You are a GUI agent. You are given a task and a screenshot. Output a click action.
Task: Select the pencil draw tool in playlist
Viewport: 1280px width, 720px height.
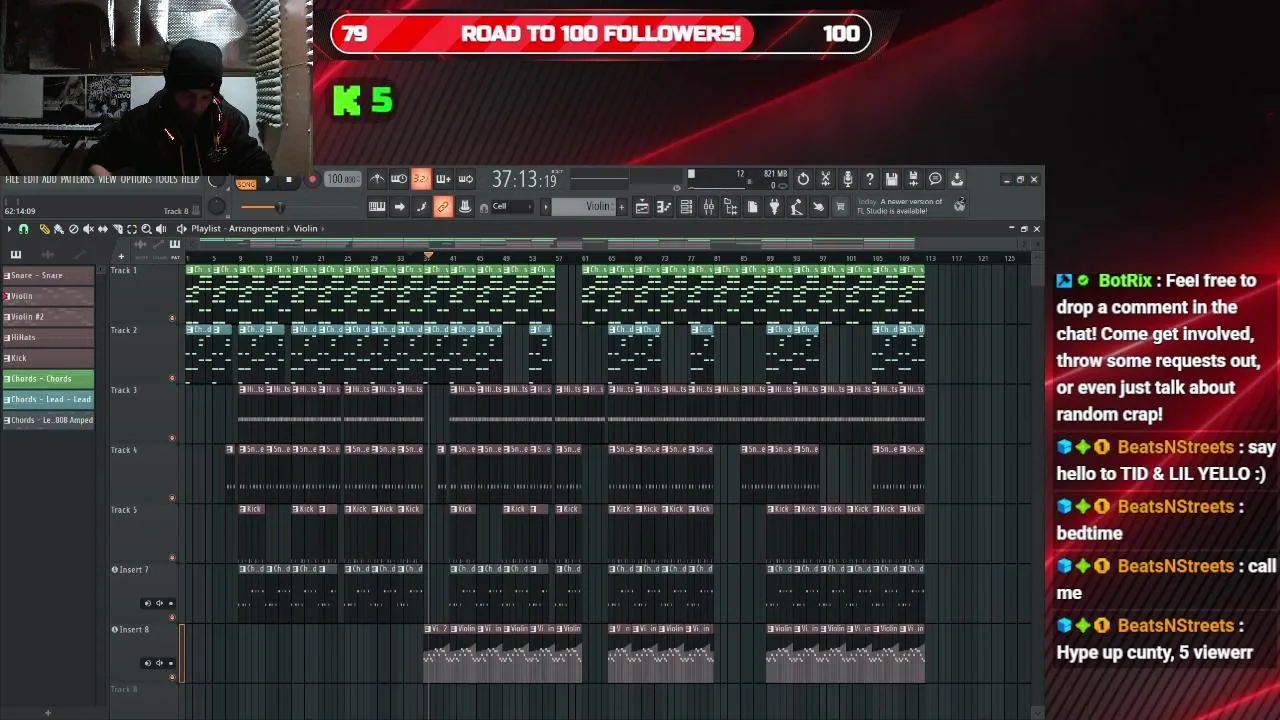[x=45, y=229]
